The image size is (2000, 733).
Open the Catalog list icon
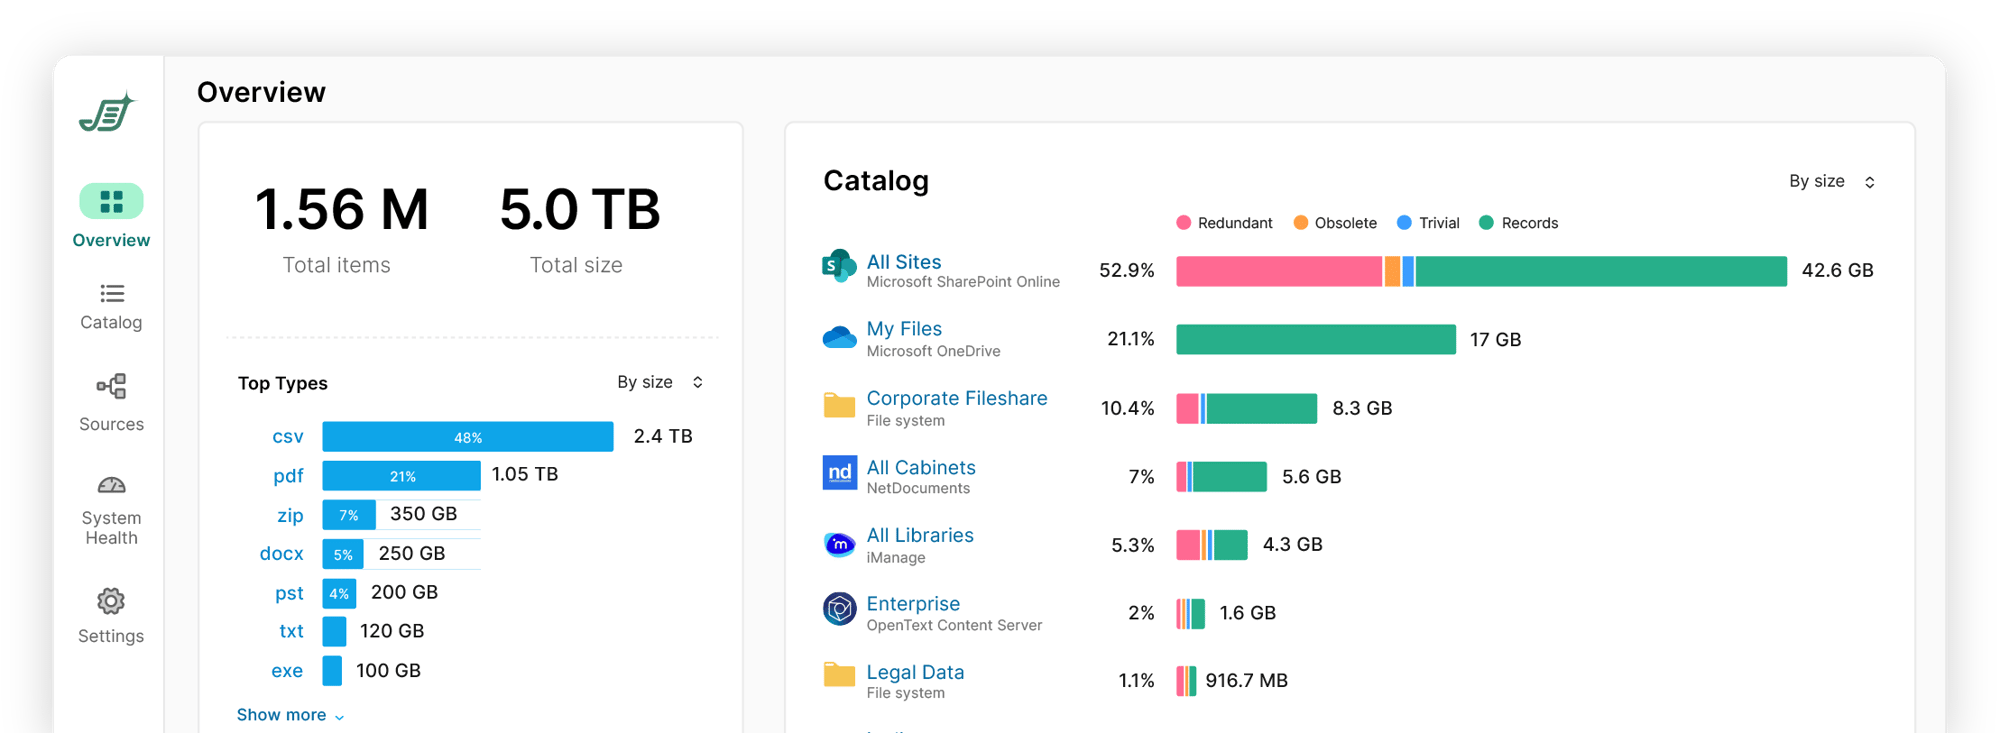pyautogui.click(x=111, y=293)
